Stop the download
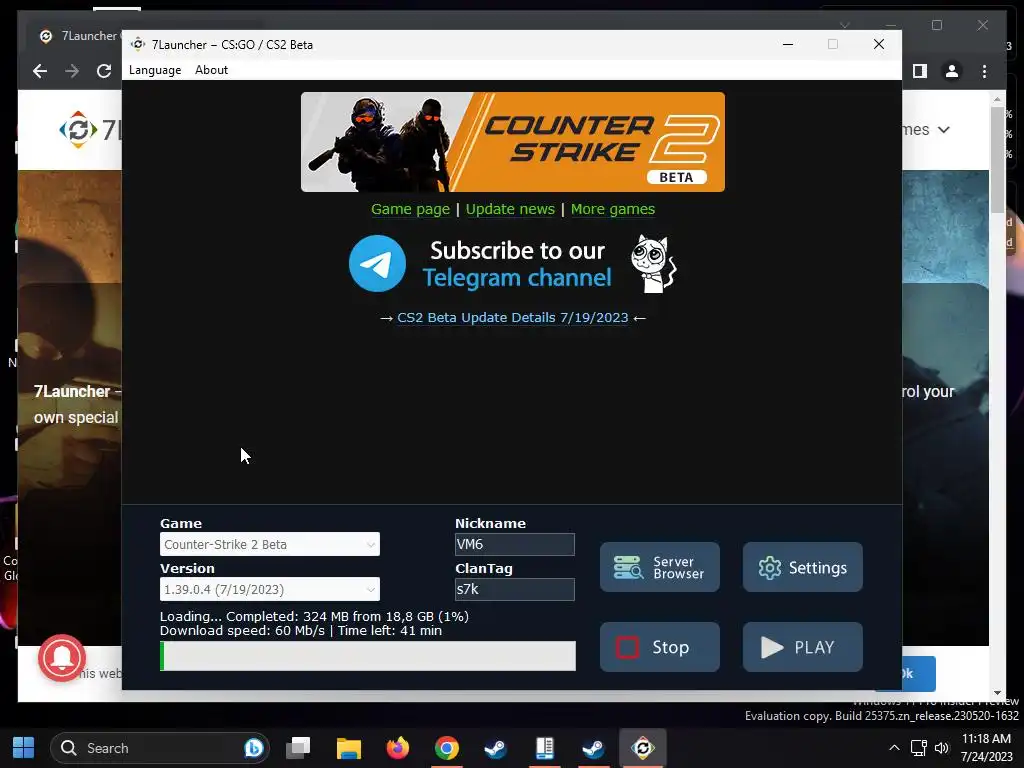 tap(660, 647)
